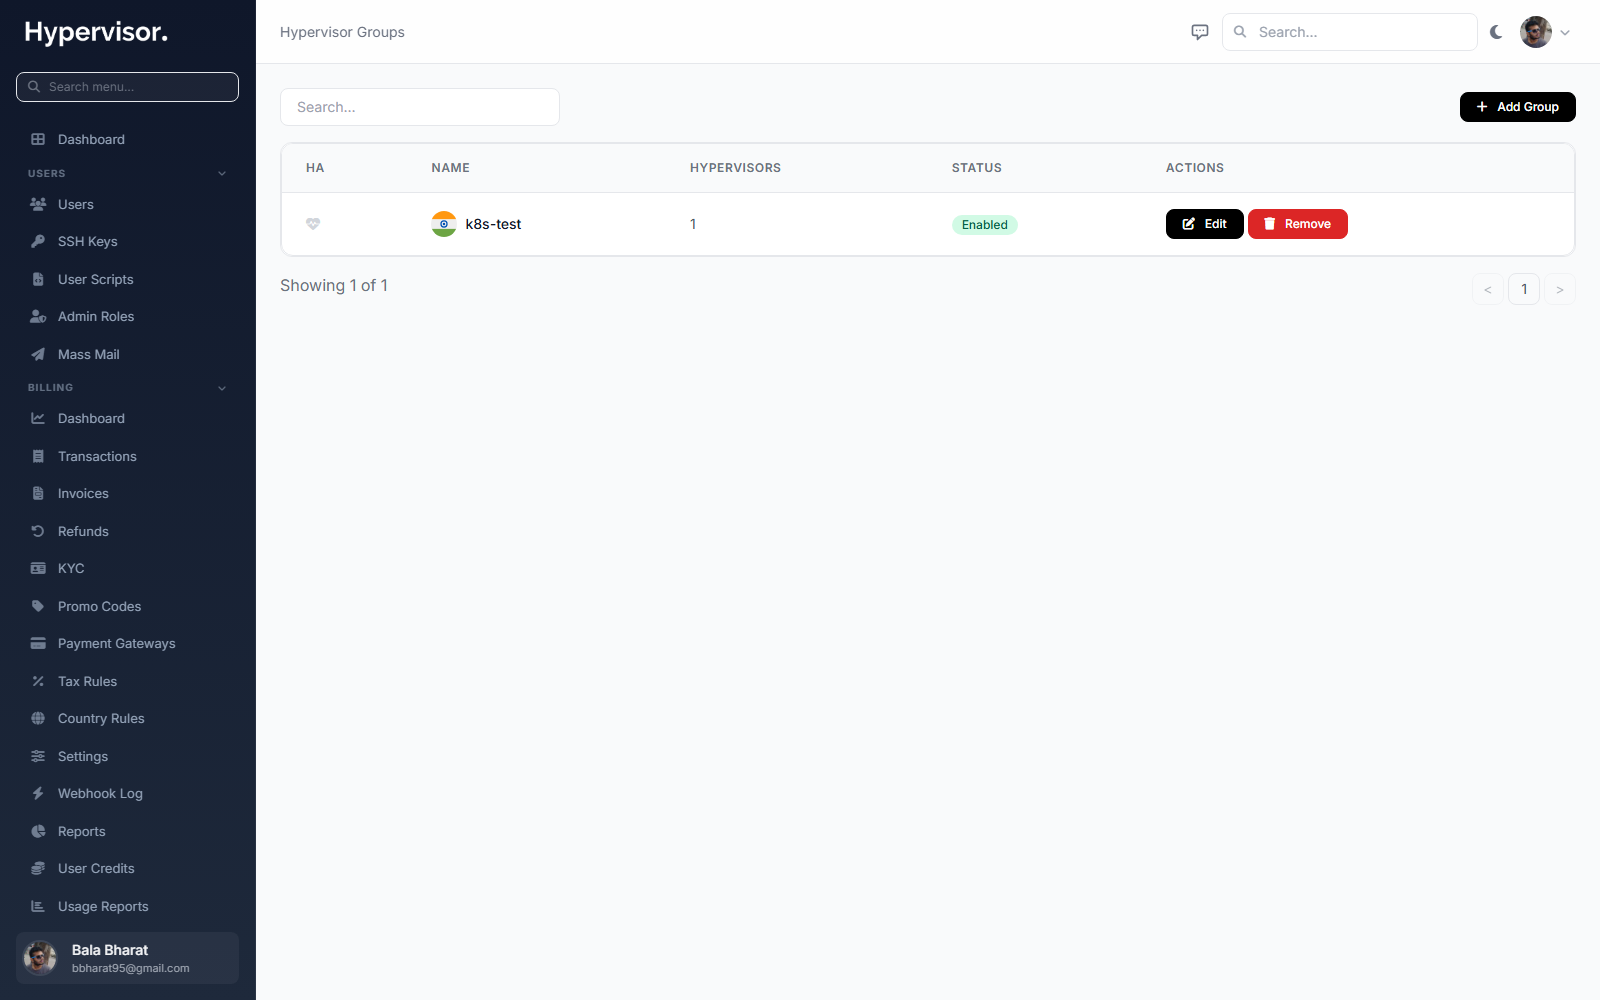Open Users icon in sidebar
The image size is (1600, 1000).
38,204
